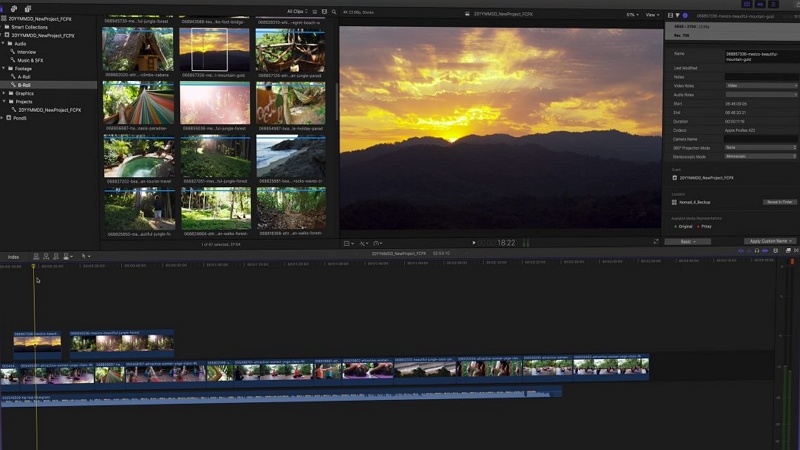Screen dimensions: 800x450
Task: Open the viewer View options dropdown
Action: 652,15
